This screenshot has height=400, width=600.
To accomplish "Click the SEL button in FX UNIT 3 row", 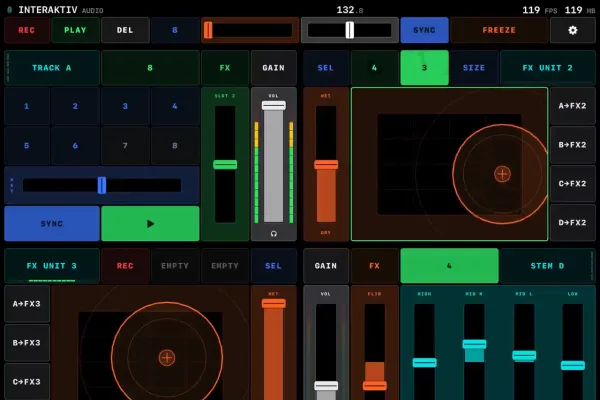I will tap(274, 266).
